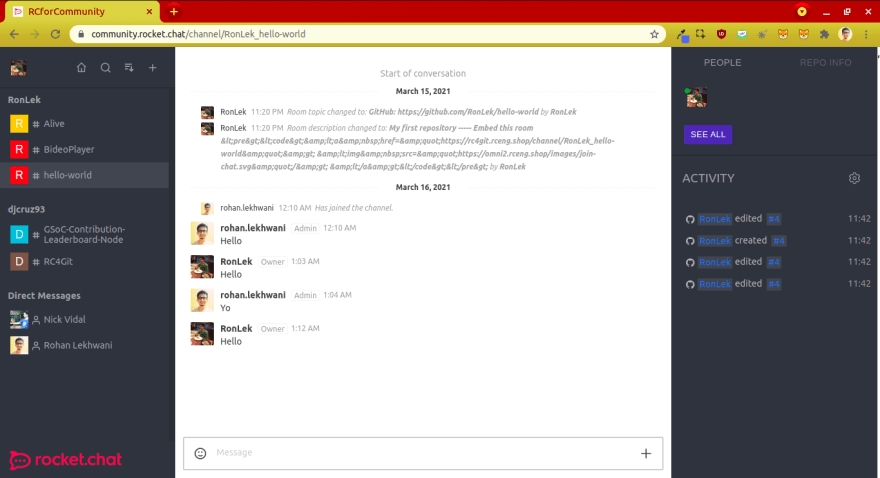Click the address bar URL

pos(198,34)
